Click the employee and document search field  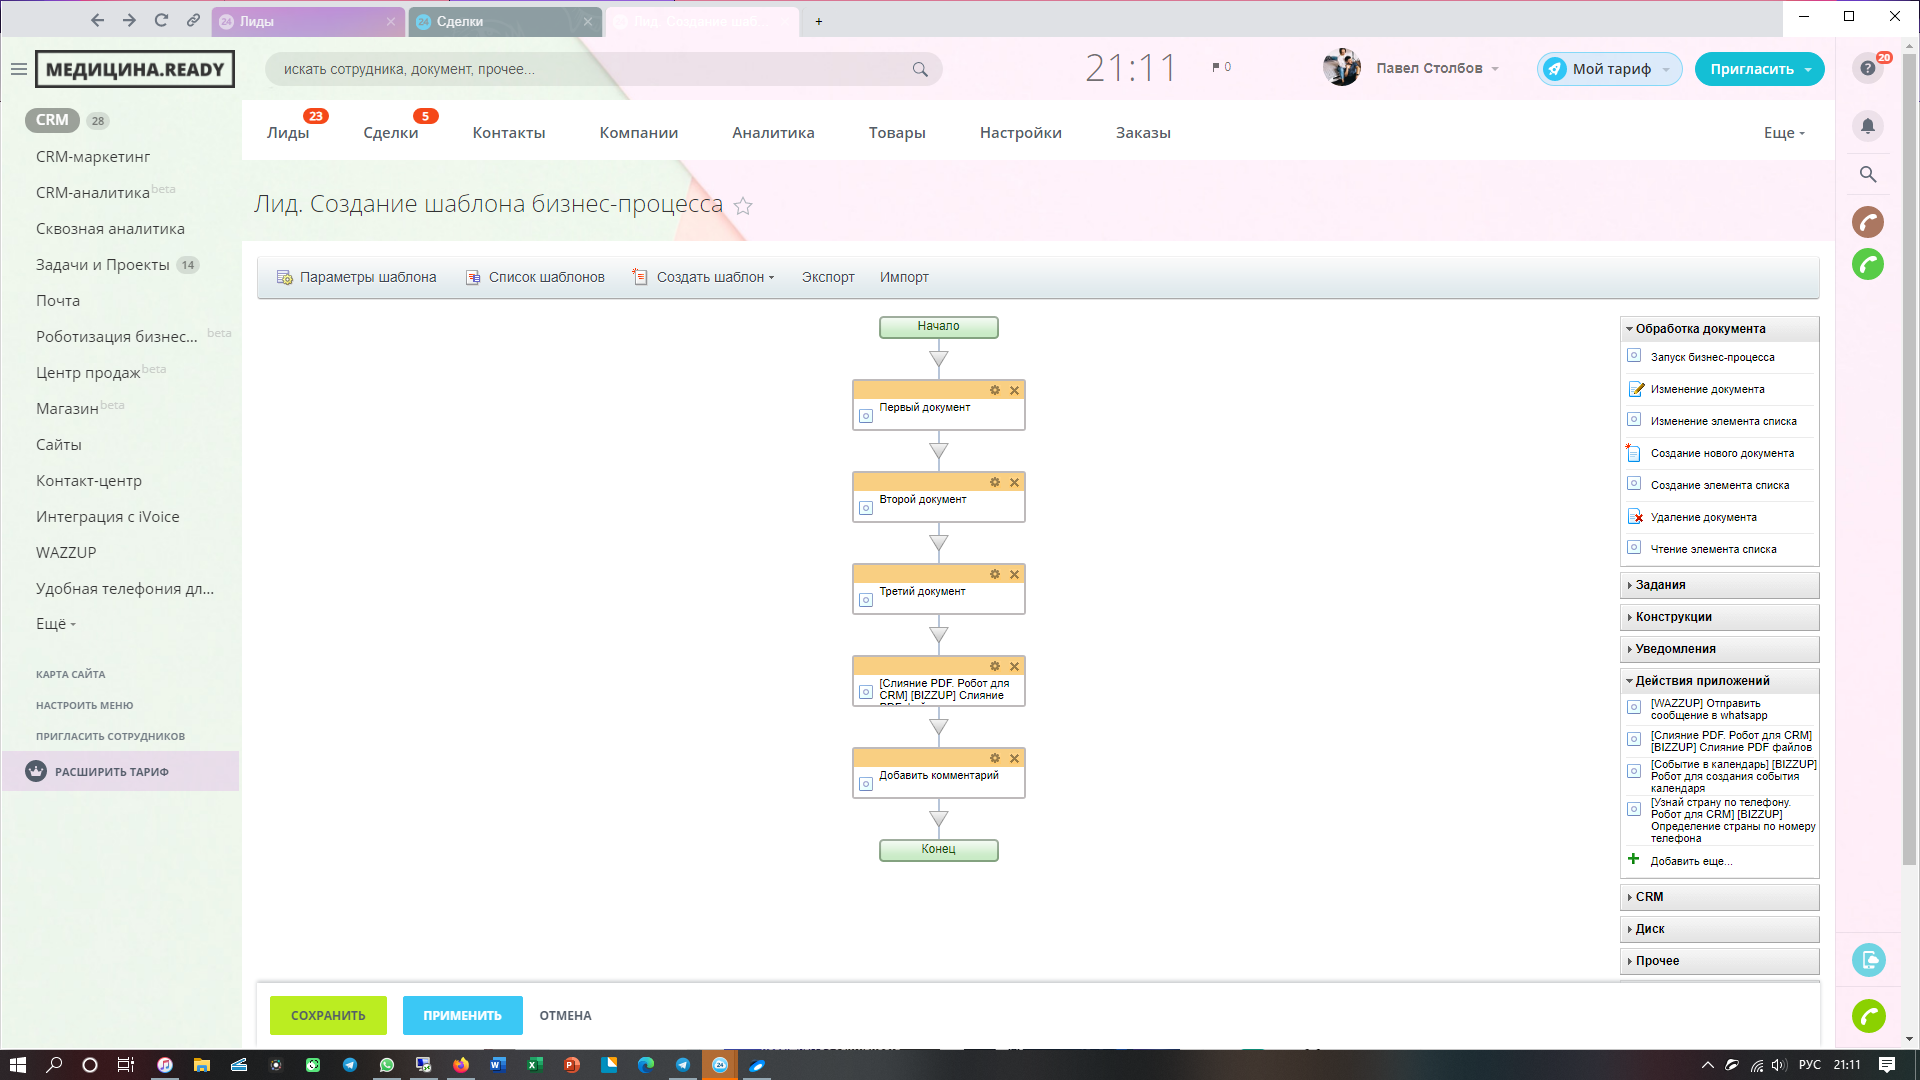[x=590, y=69]
